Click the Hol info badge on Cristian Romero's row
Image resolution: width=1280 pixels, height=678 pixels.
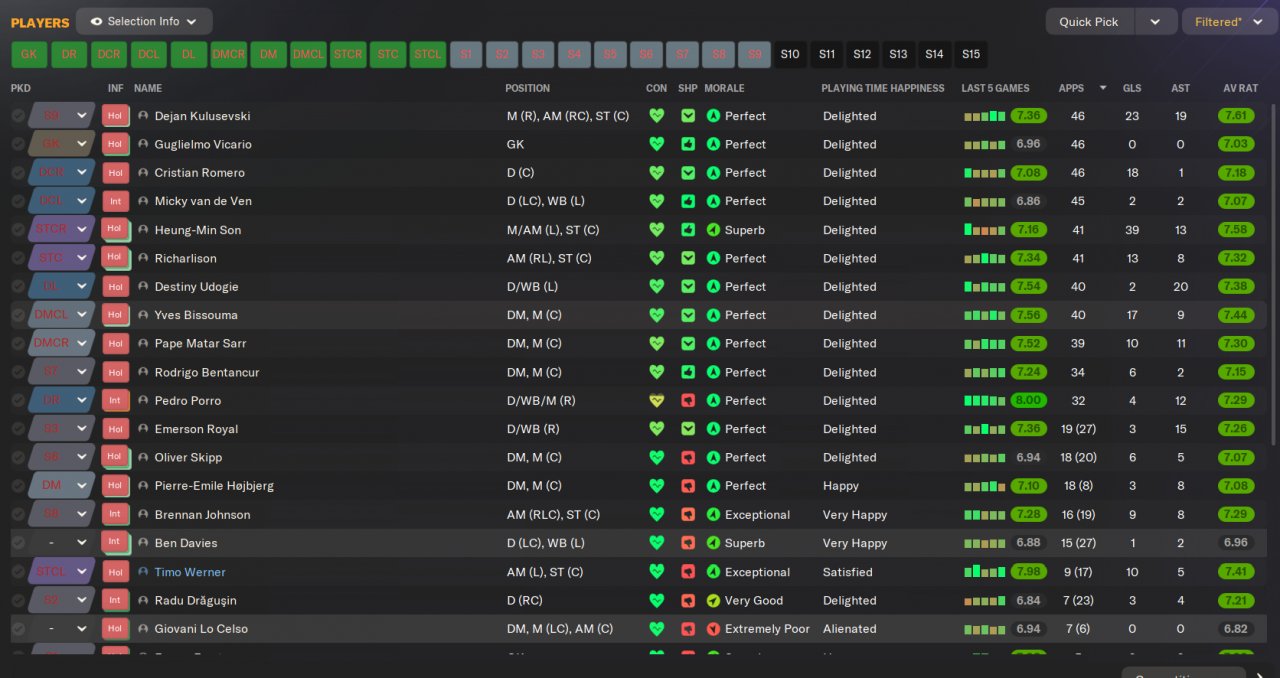pos(115,173)
